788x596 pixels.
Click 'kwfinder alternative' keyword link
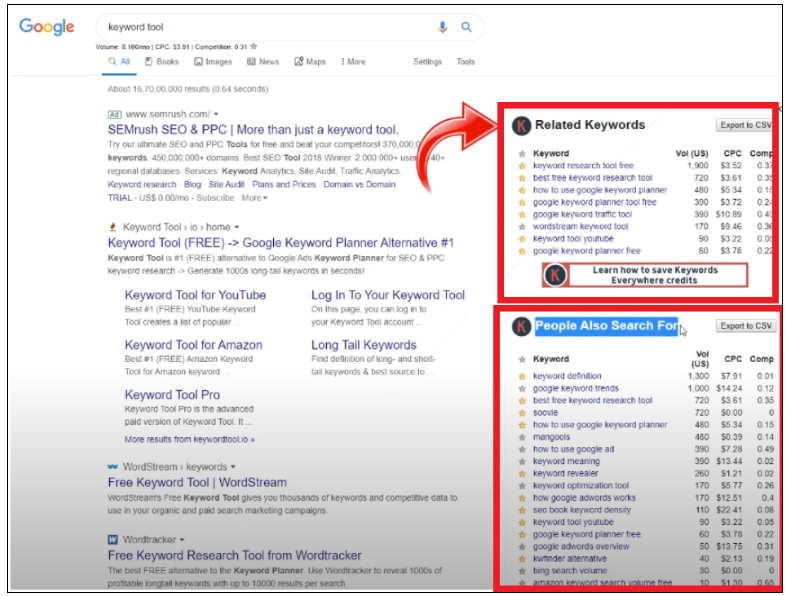(569, 558)
